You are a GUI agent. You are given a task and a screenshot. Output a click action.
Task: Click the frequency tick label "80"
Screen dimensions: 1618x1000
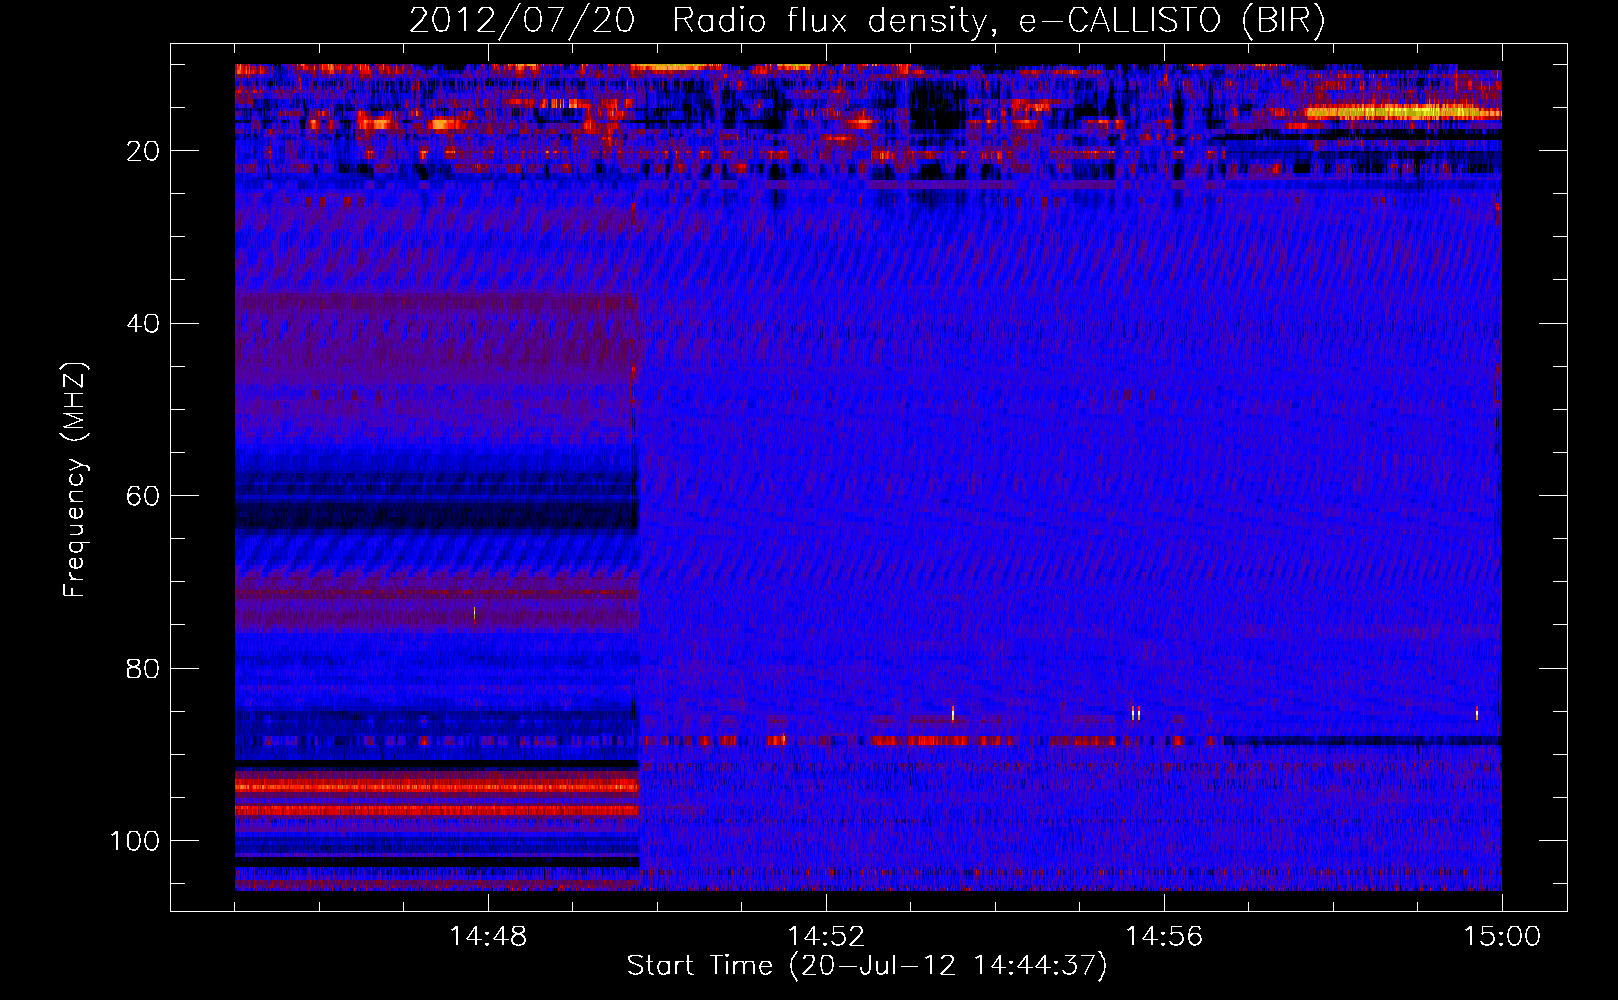(x=143, y=668)
